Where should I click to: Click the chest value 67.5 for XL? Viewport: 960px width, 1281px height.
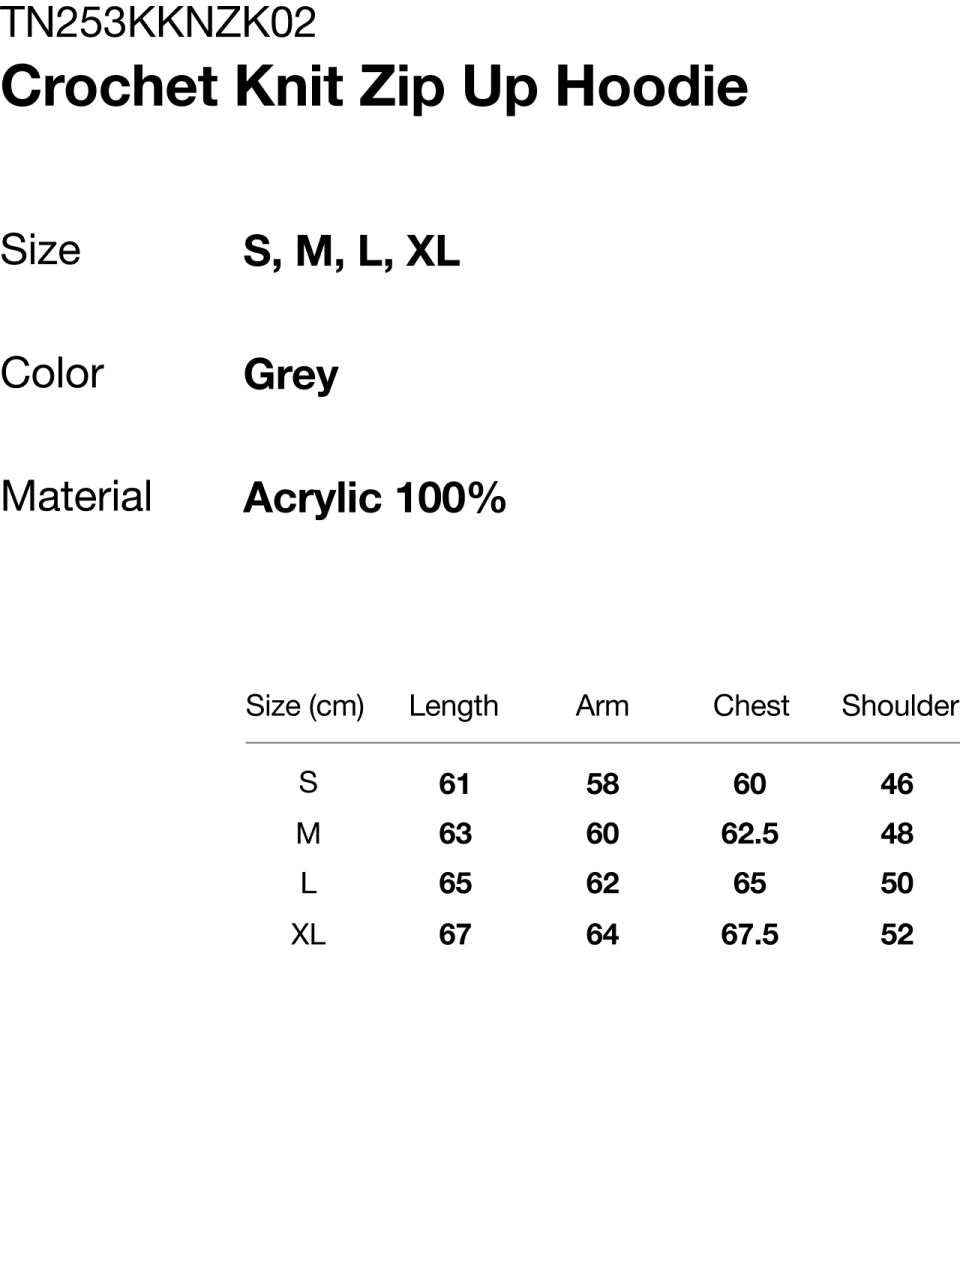pyautogui.click(x=750, y=934)
